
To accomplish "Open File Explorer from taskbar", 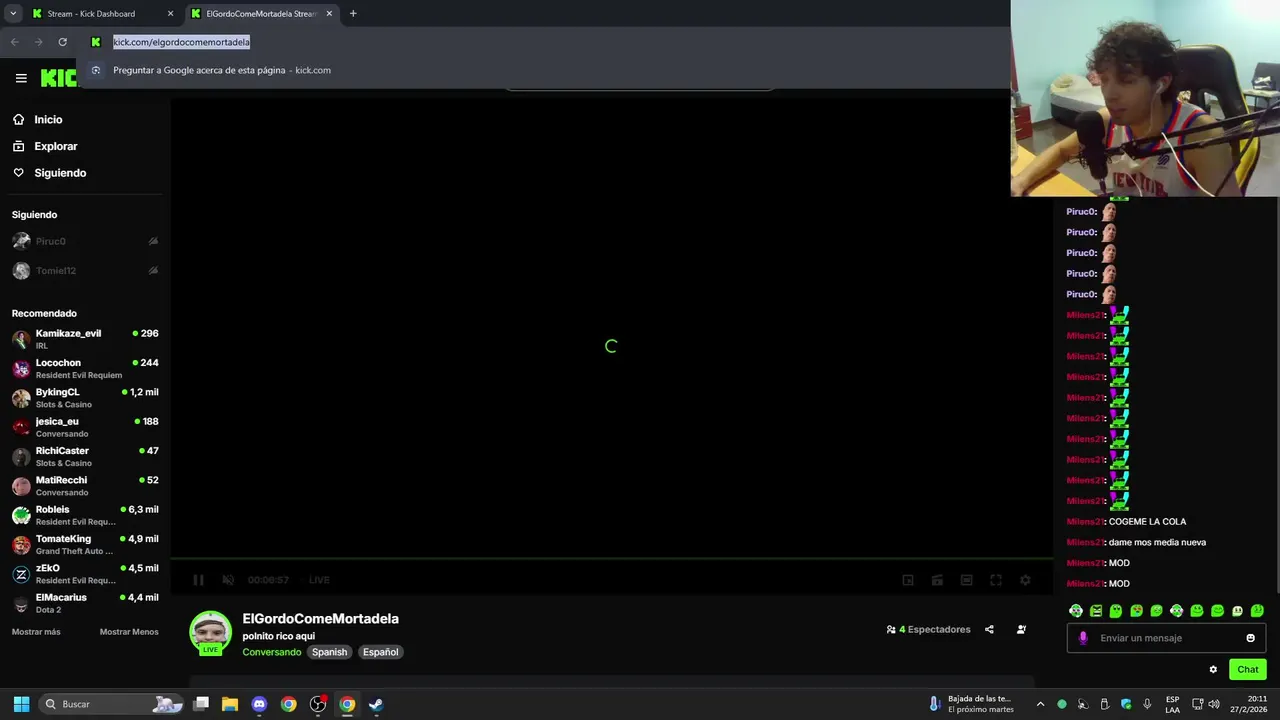I will [230, 704].
